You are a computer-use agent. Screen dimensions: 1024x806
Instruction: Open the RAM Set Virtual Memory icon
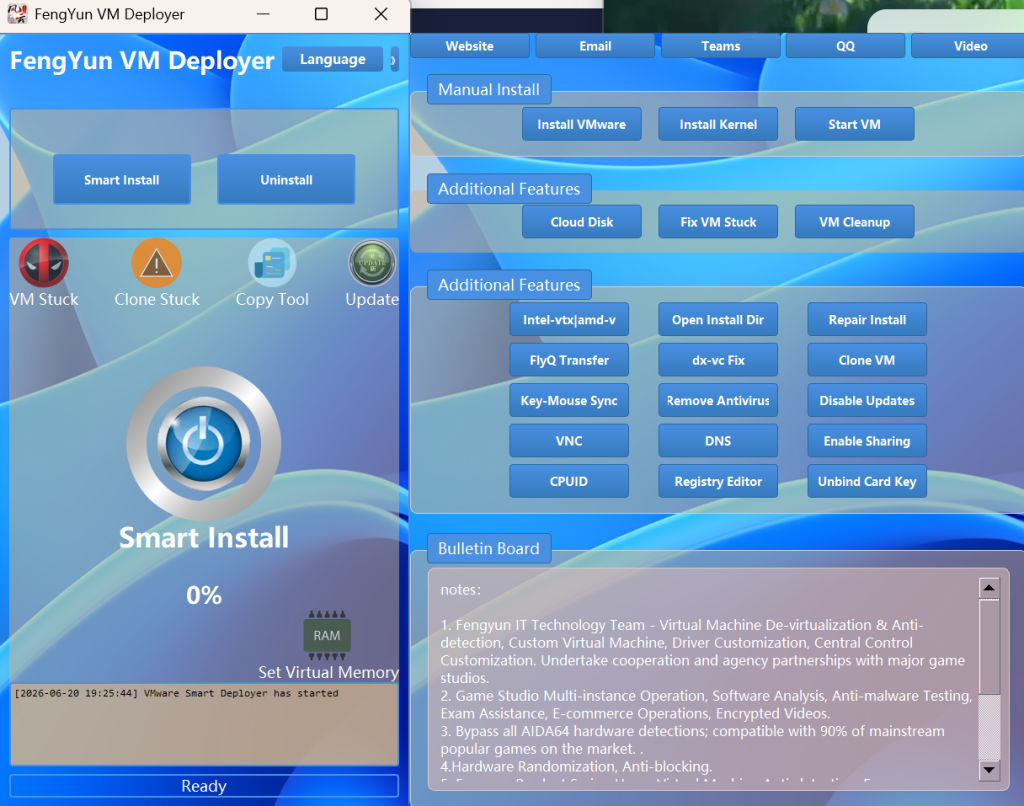[327, 635]
